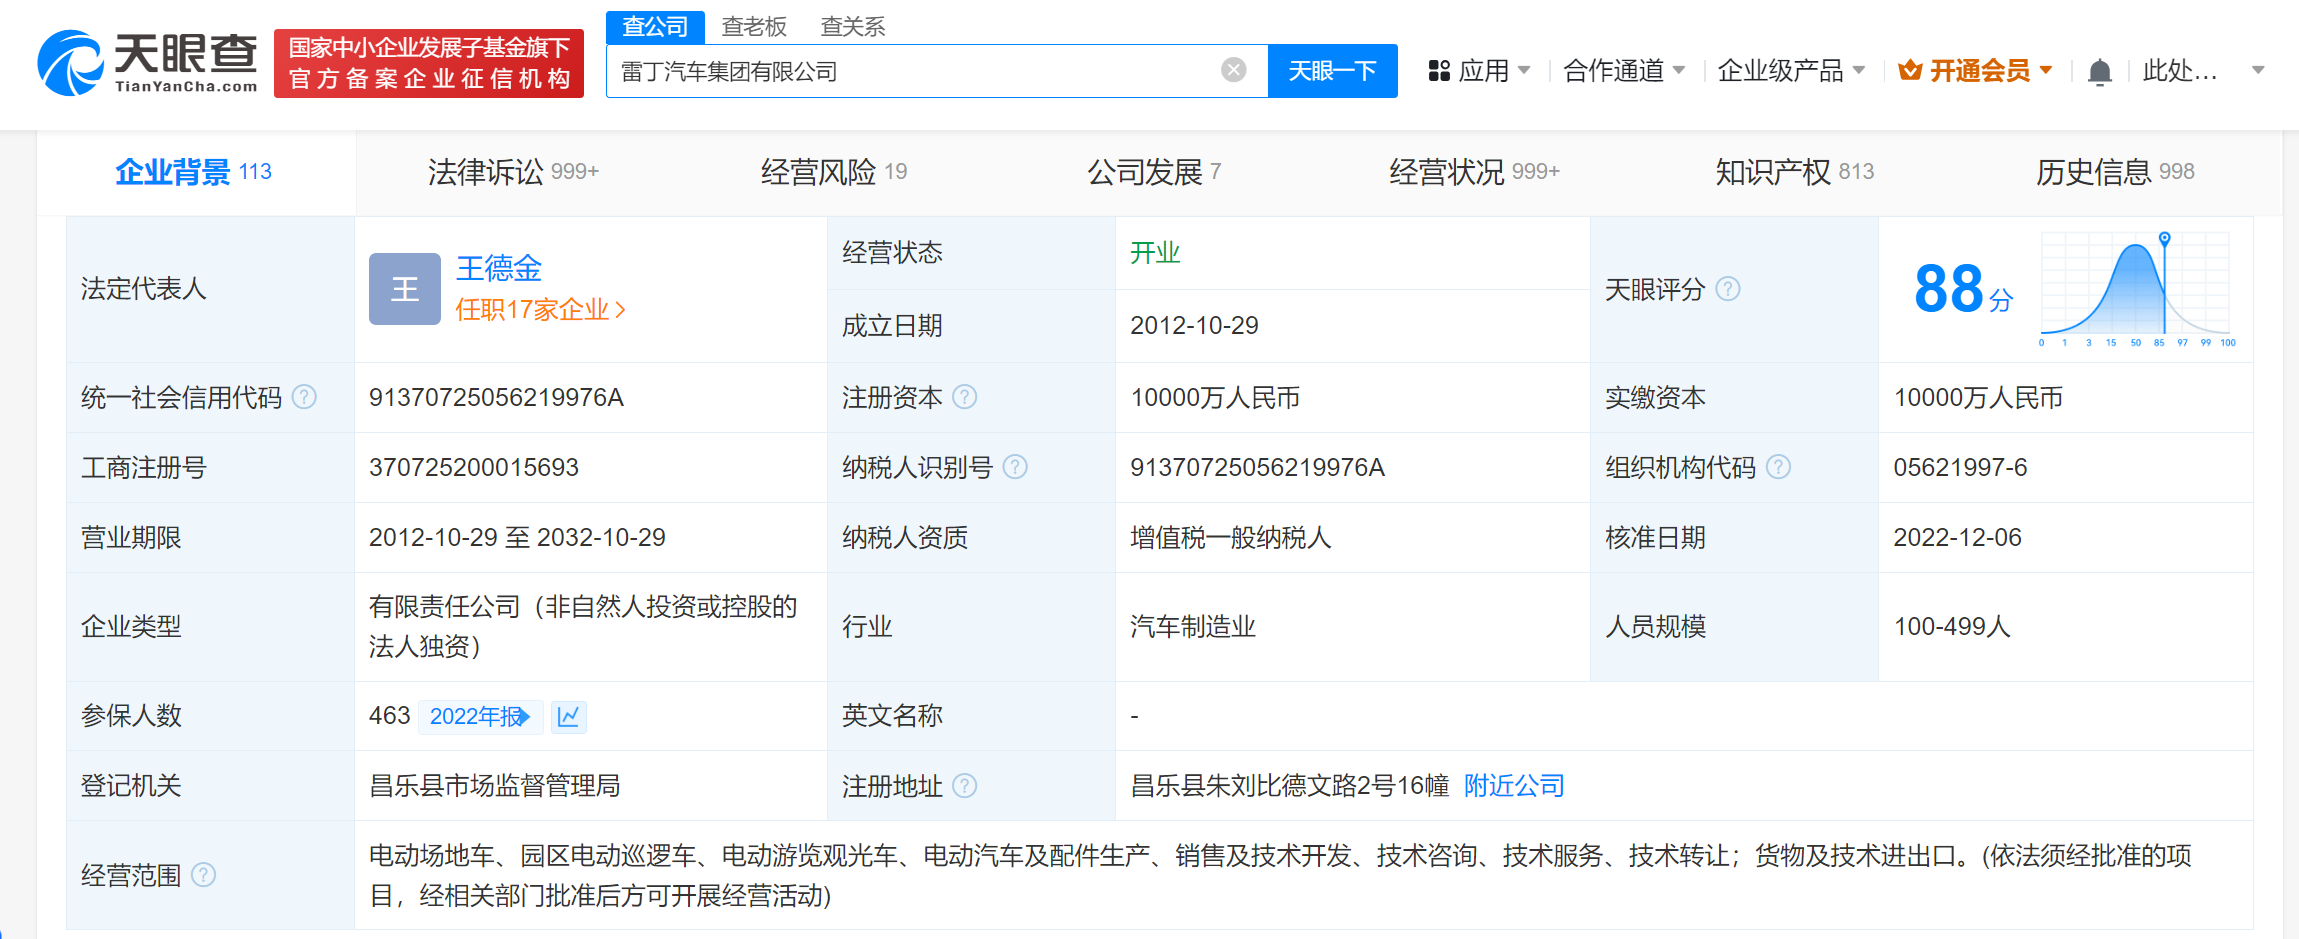Select the 查老板 search tab
Image resolution: width=2299 pixels, height=939 pixels.
pyautogui.click(x=754, y=27)
